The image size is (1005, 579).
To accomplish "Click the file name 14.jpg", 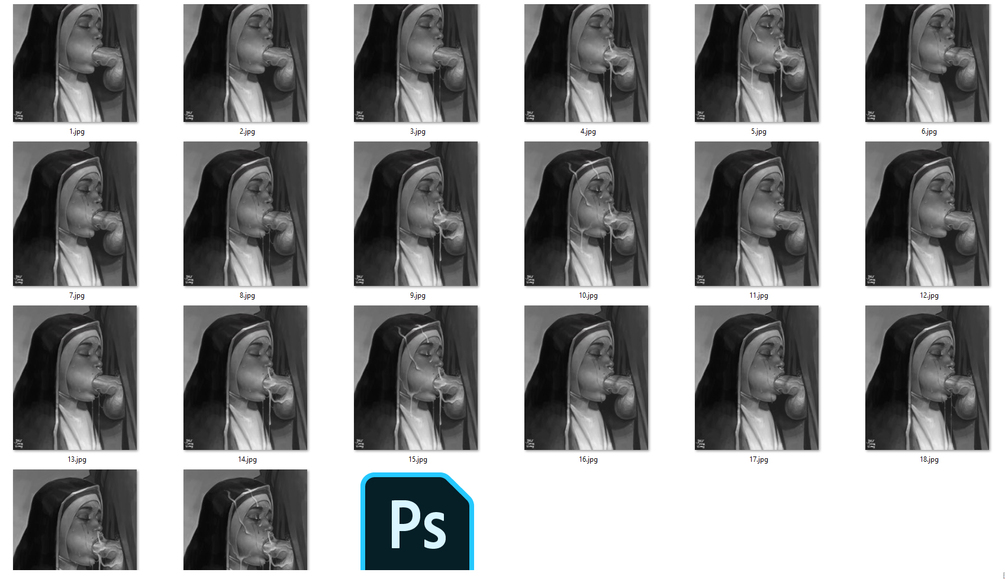I will coord(247,460).
